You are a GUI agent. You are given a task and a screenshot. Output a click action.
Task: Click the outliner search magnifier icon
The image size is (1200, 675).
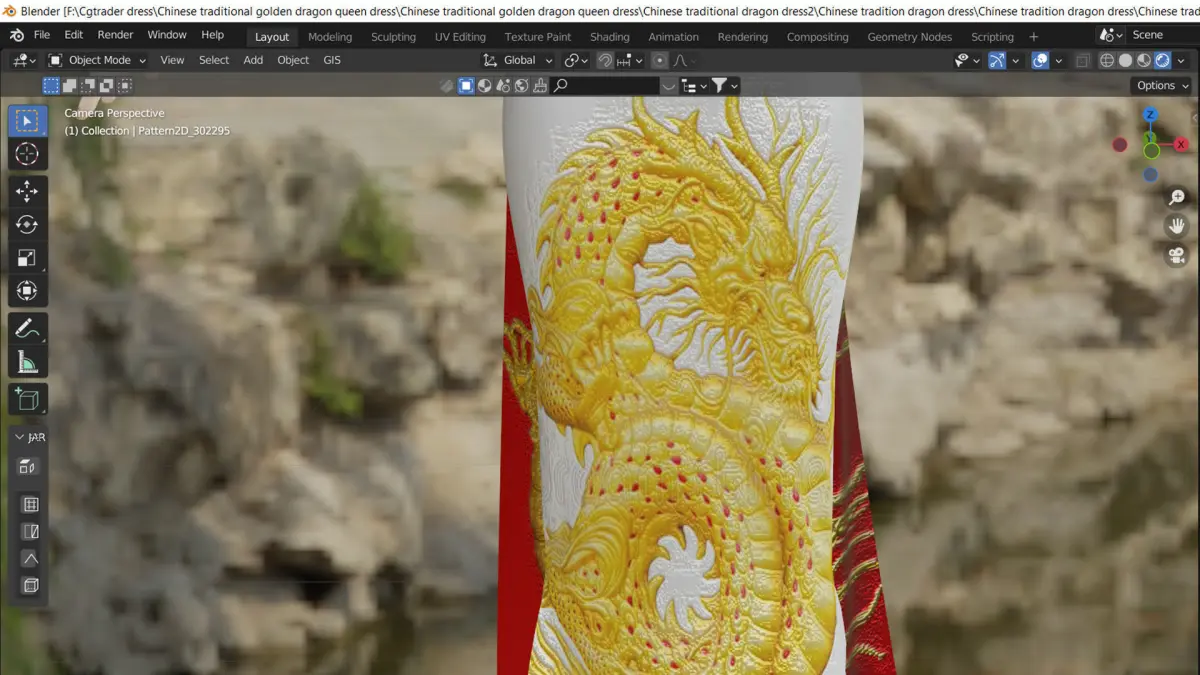(561, 86)
